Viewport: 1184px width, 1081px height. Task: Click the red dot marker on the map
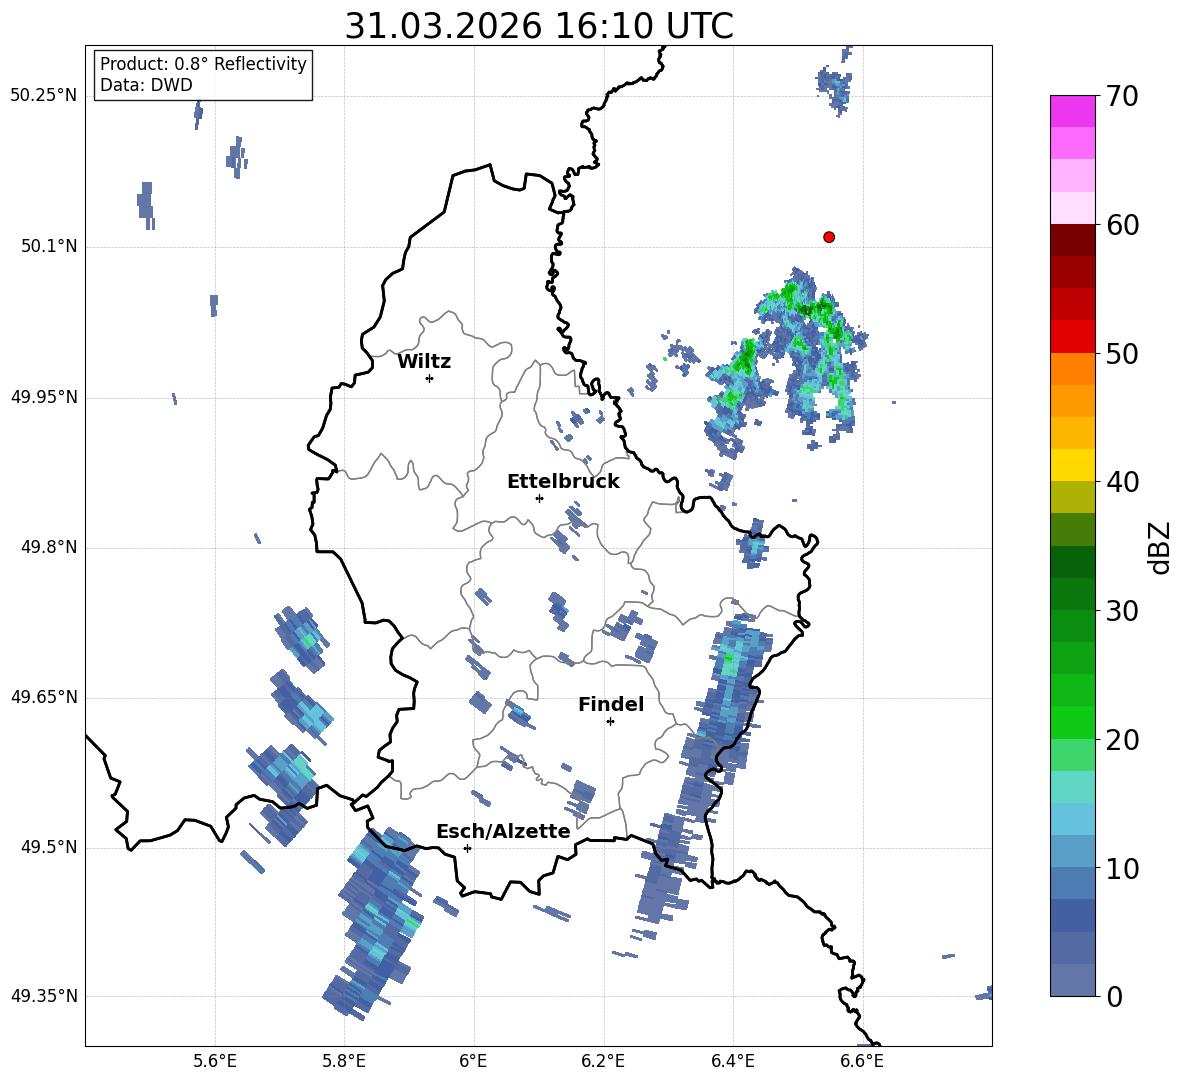point(829,237)
